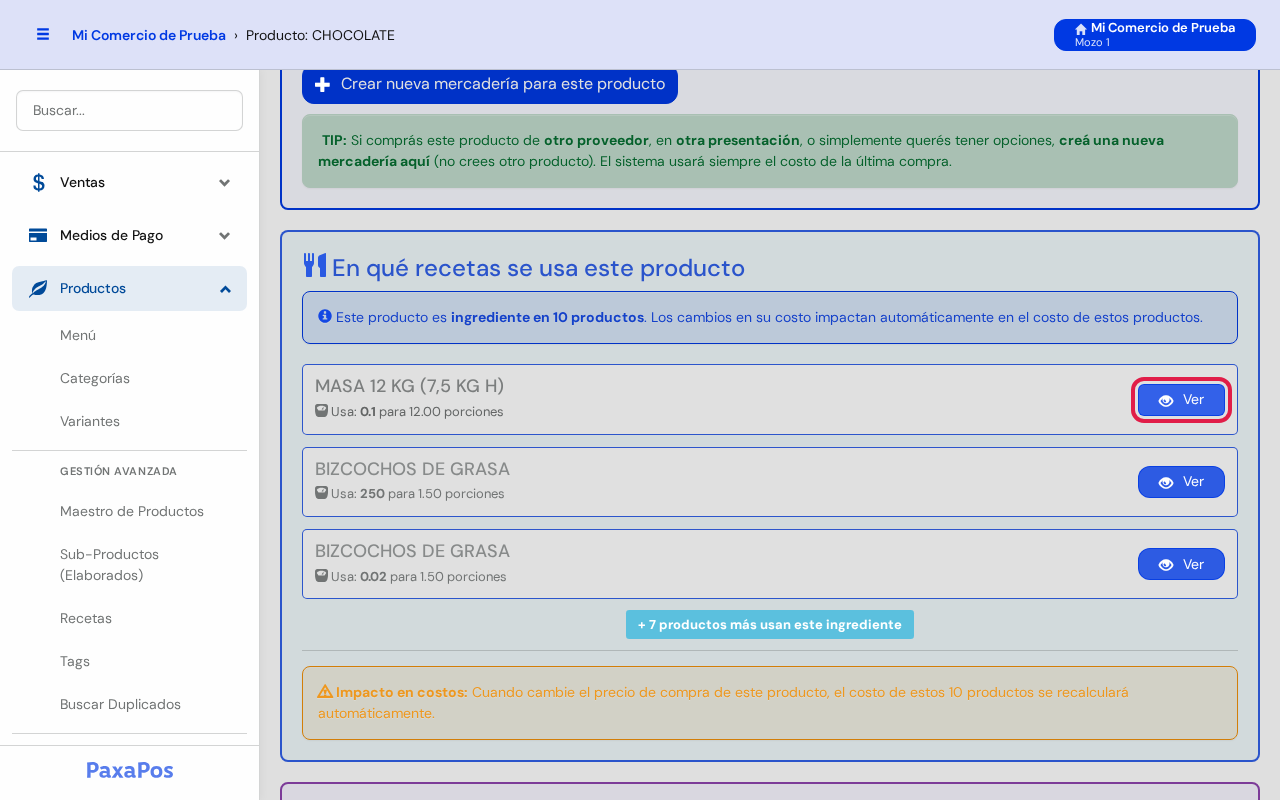Click the plus icon on Crear nueva mercadería
The height and width of the screenshot is (800, 1280).
tap(322, 84)
